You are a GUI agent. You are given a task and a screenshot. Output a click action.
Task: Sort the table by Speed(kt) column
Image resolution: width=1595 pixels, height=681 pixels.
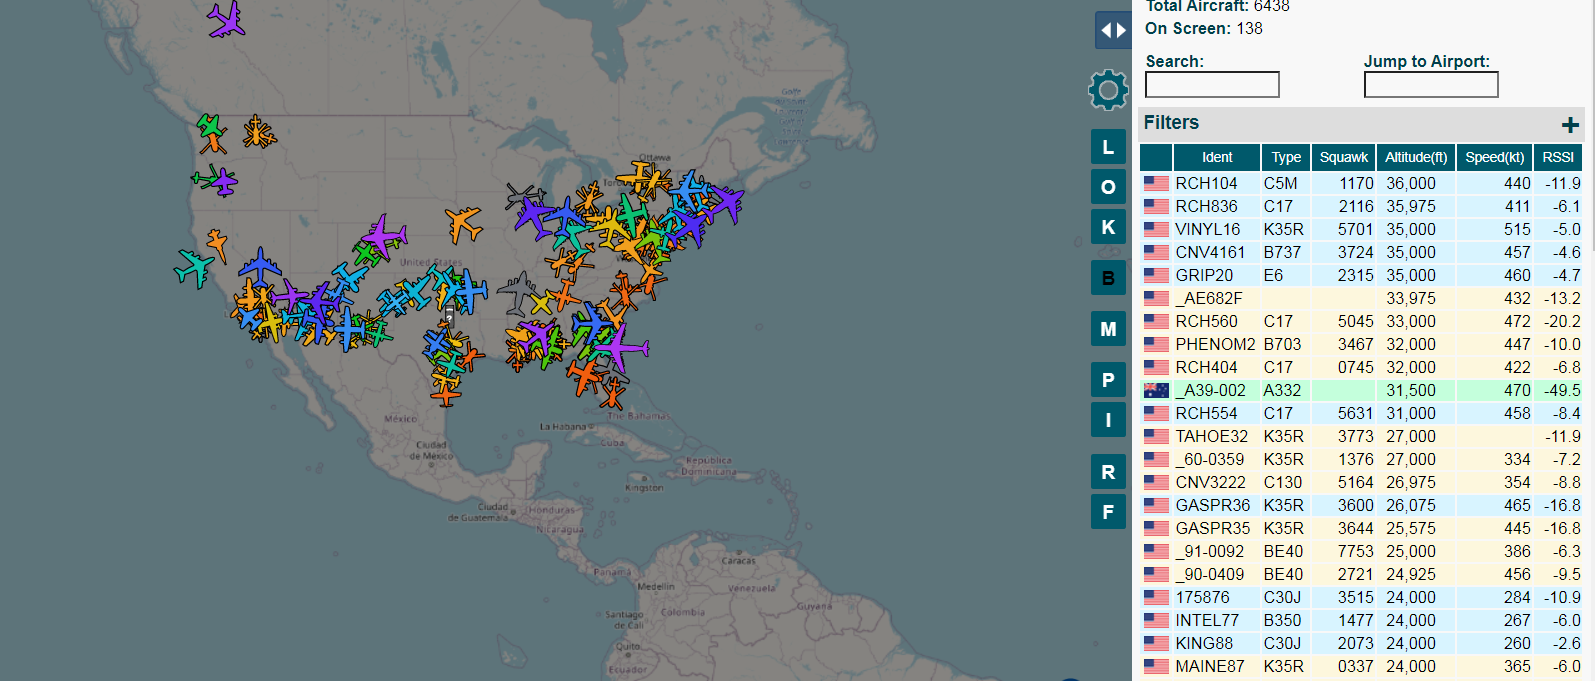coord(1495,157)
